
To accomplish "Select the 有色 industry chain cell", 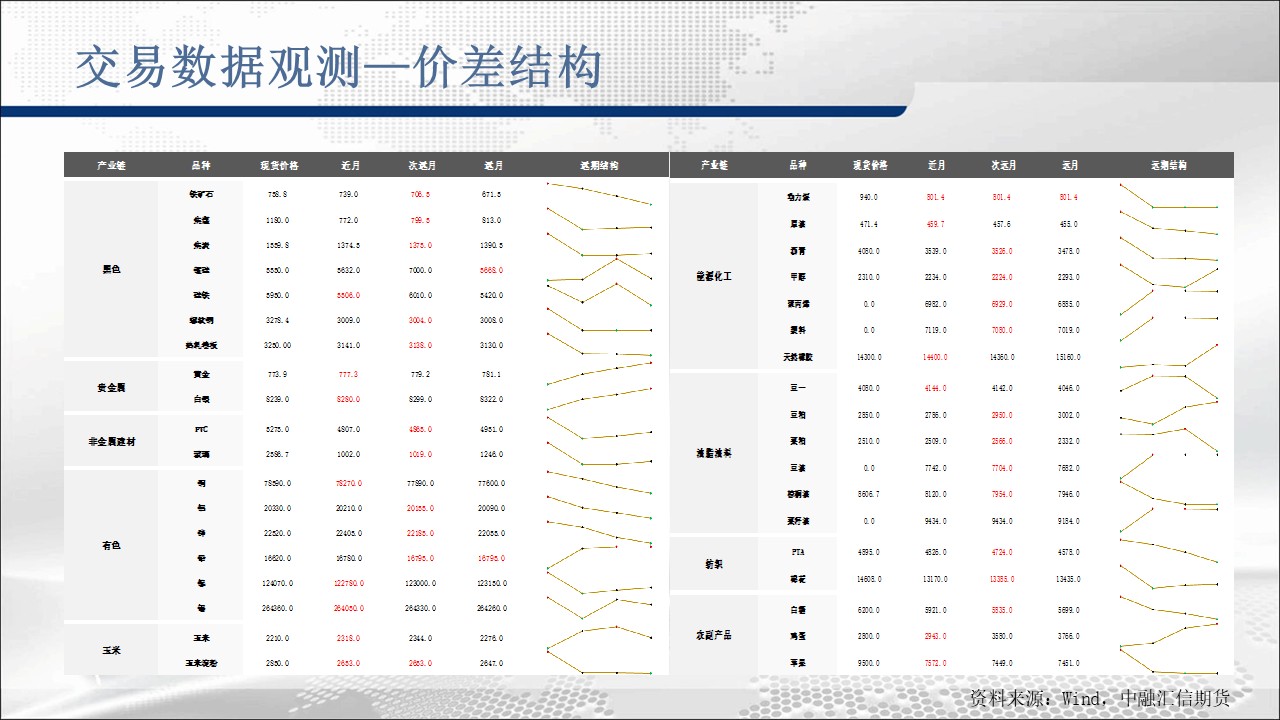I will 111,546.
